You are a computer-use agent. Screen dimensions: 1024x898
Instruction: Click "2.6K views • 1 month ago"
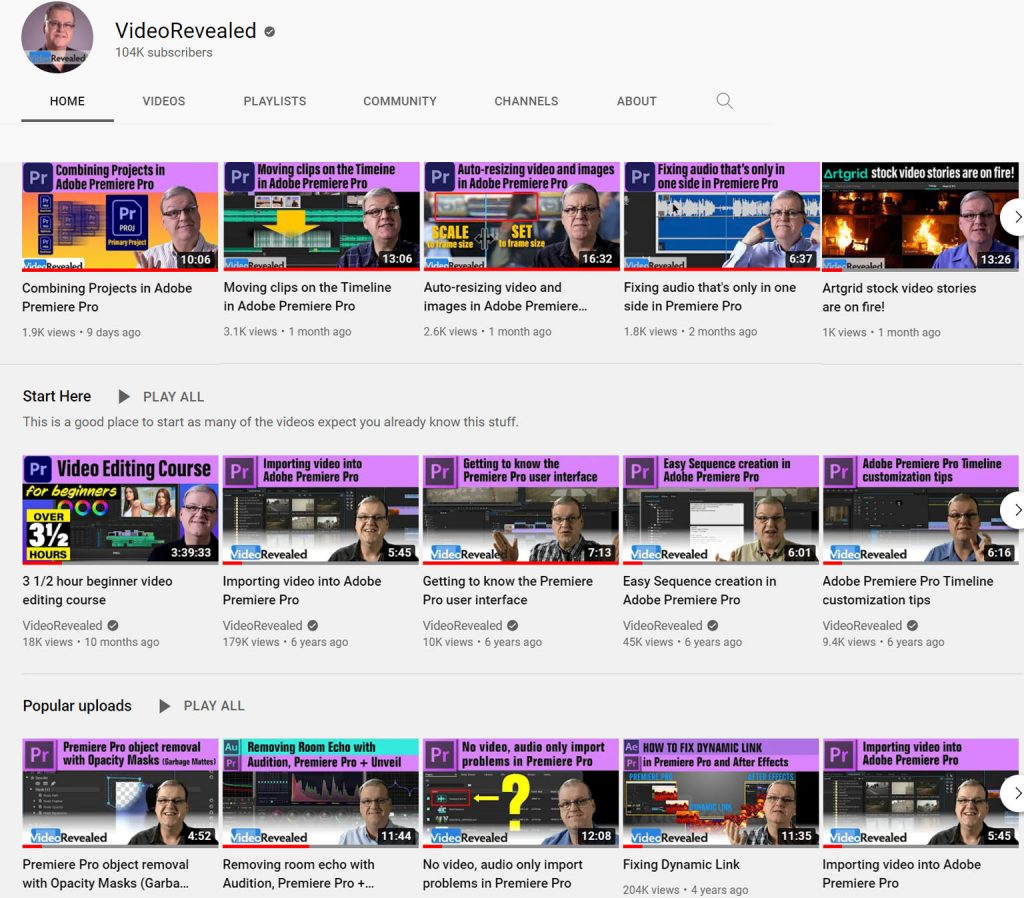coord(487,332)
